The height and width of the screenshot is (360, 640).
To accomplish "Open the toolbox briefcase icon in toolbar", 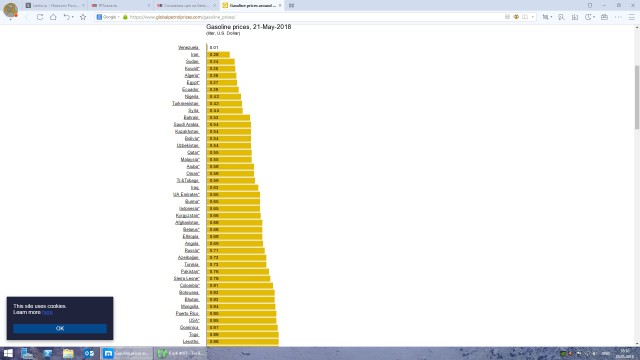I will click(604, 17).
